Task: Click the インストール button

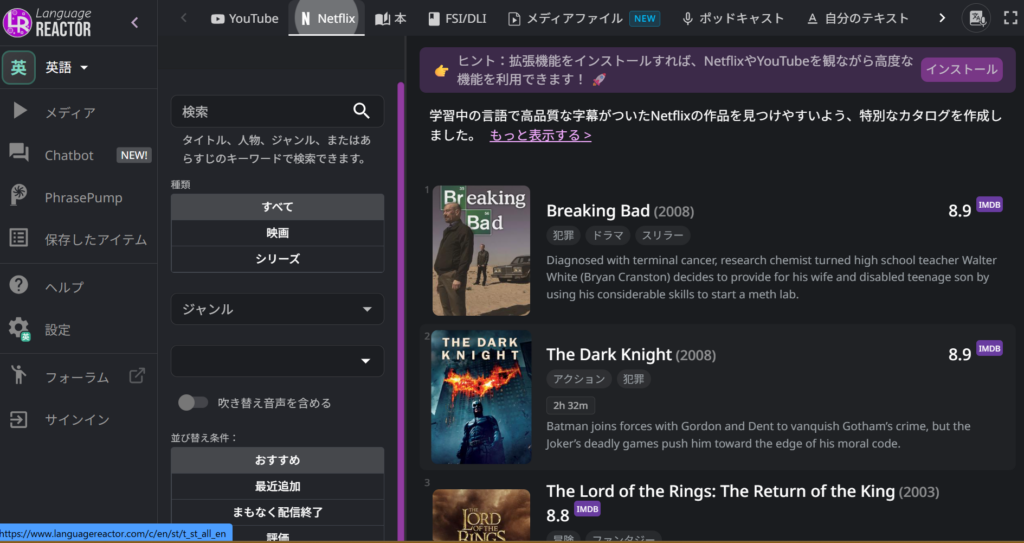Action: 960,69
